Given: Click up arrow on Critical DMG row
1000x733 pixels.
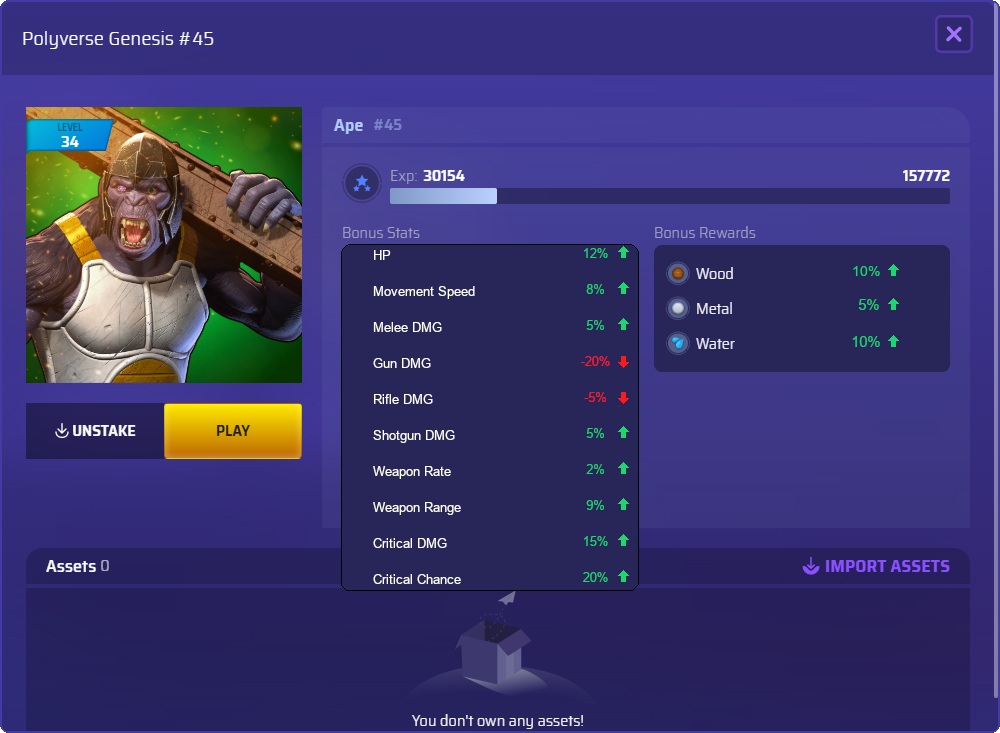Looking at the screenshot, I should point(624,541).
